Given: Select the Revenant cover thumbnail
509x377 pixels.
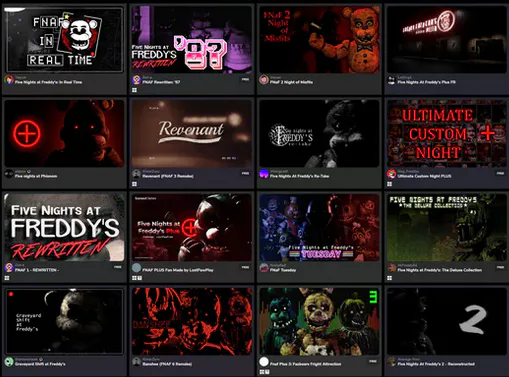Looking at the screenshot, I should tap(192, 134).
